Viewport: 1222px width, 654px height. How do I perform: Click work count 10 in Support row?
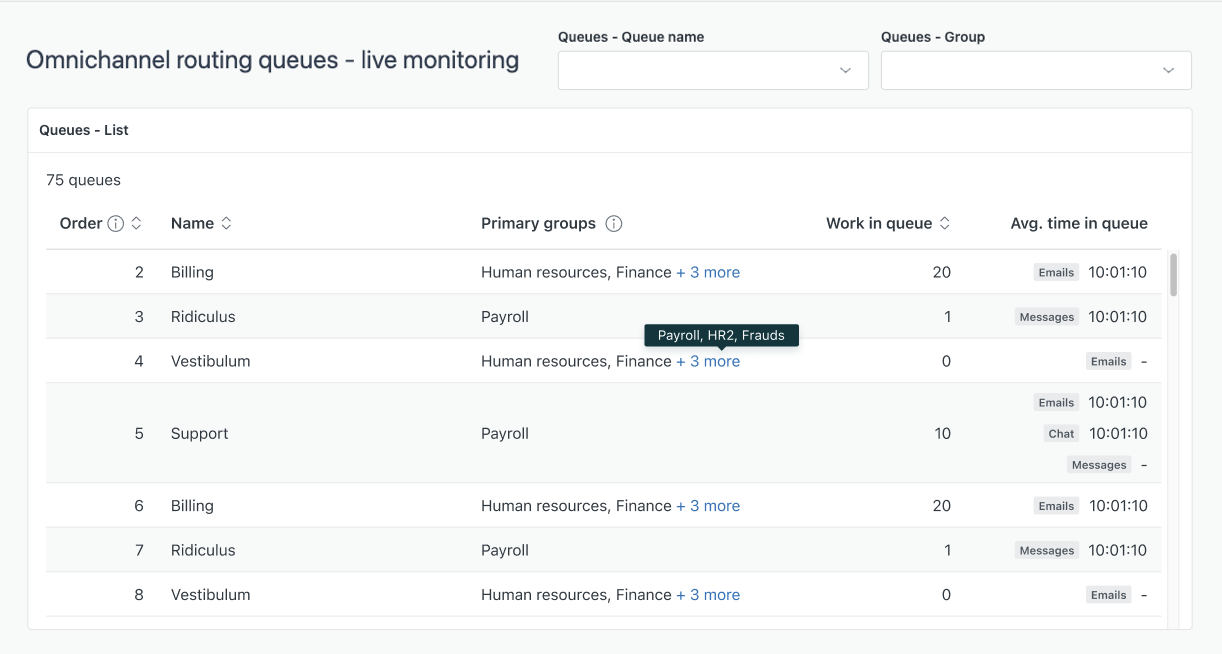click(942, 434)
